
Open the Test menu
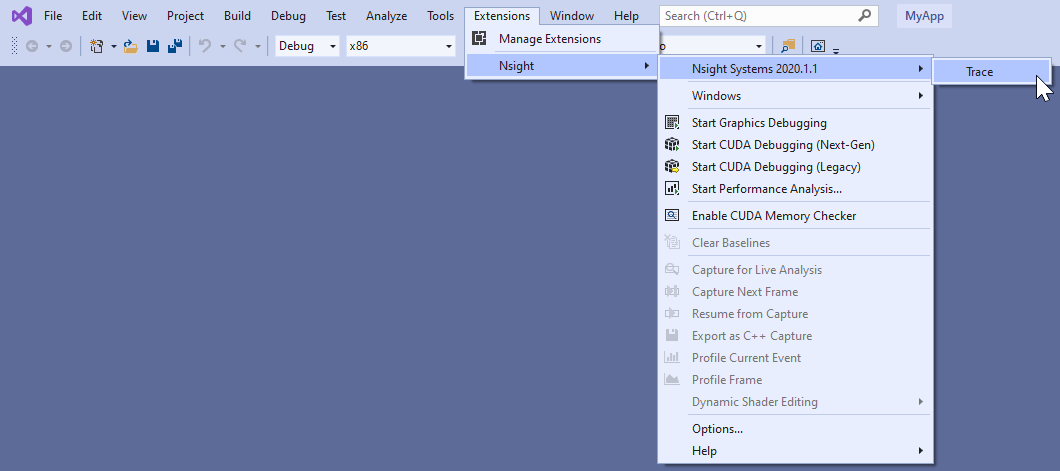(336, 16)
